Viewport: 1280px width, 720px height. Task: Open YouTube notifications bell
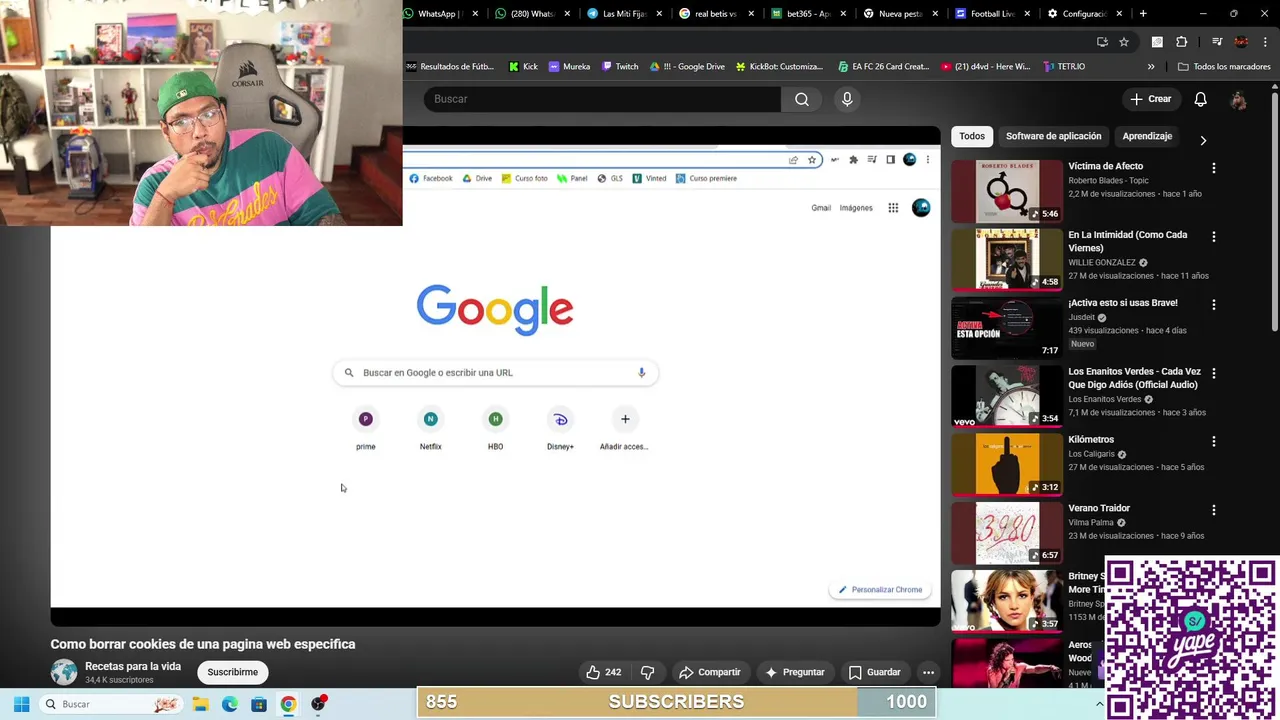(x=1200, y=99)
